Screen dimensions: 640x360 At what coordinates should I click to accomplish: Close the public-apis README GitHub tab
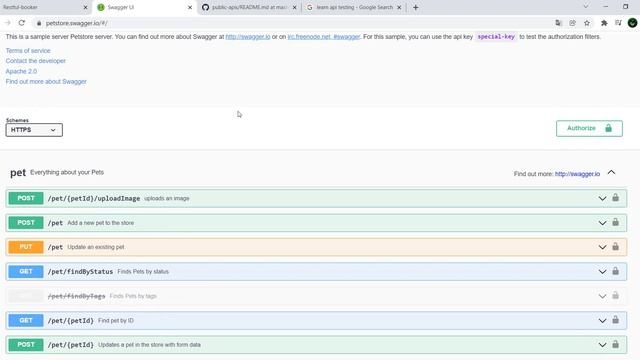(x=295, y=7)
